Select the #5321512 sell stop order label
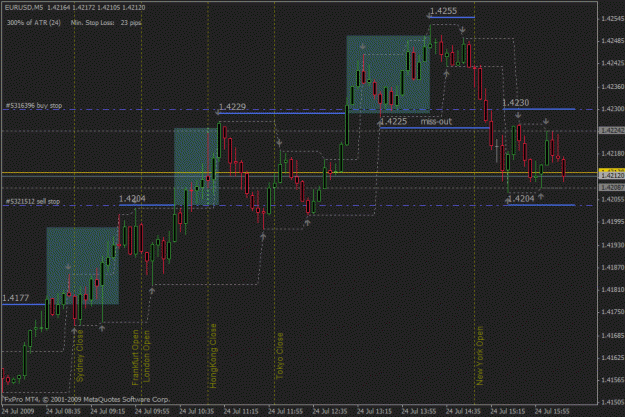Viewport: 625px width, 417px height. pos(33,202)
